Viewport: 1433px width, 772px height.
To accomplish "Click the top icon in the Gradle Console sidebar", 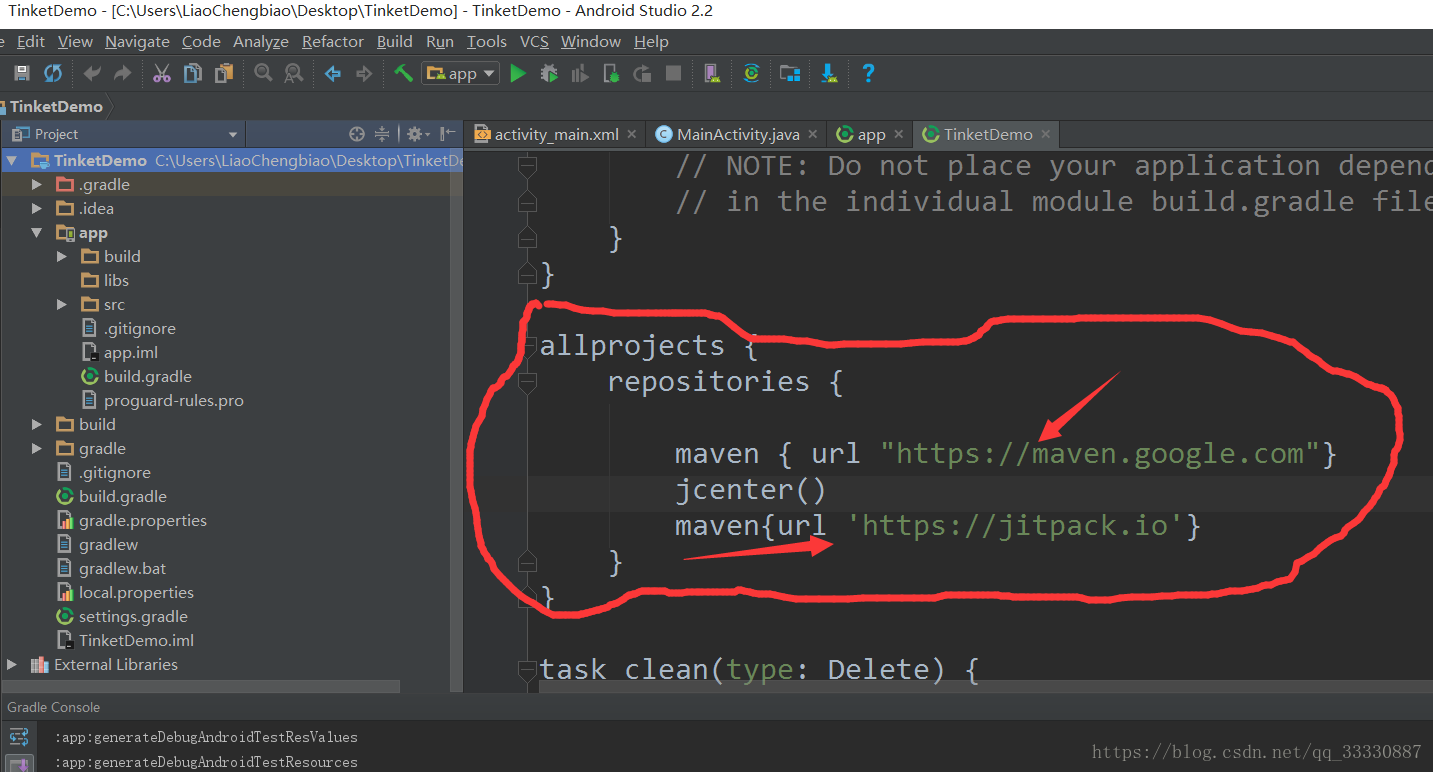I will tap(18, 737).
